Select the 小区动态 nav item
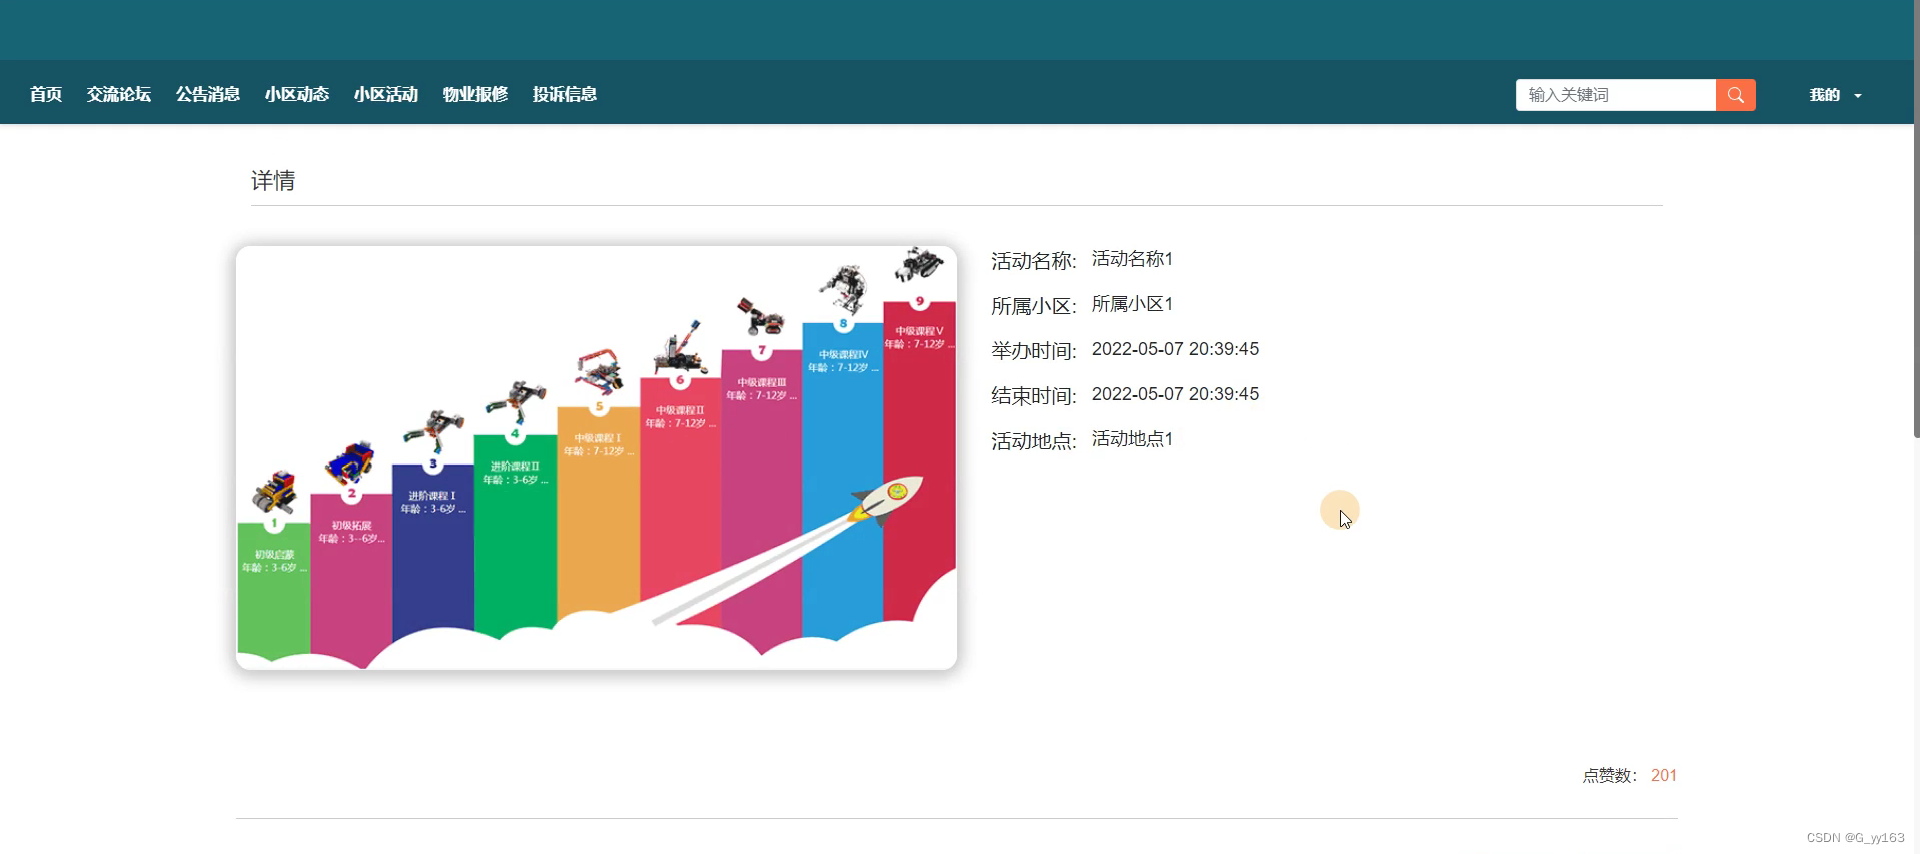 click(297, 94)
